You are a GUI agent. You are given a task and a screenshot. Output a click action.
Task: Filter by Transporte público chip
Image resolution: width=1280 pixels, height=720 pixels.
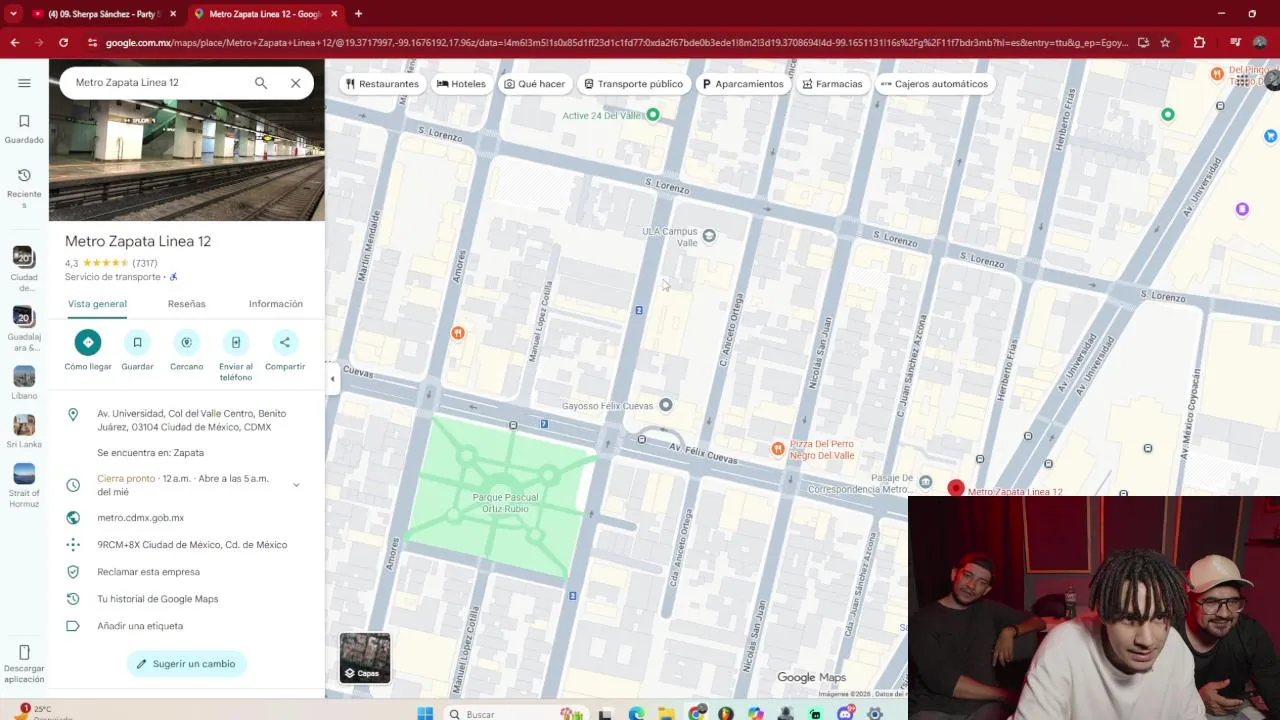[x=633, y=84]
